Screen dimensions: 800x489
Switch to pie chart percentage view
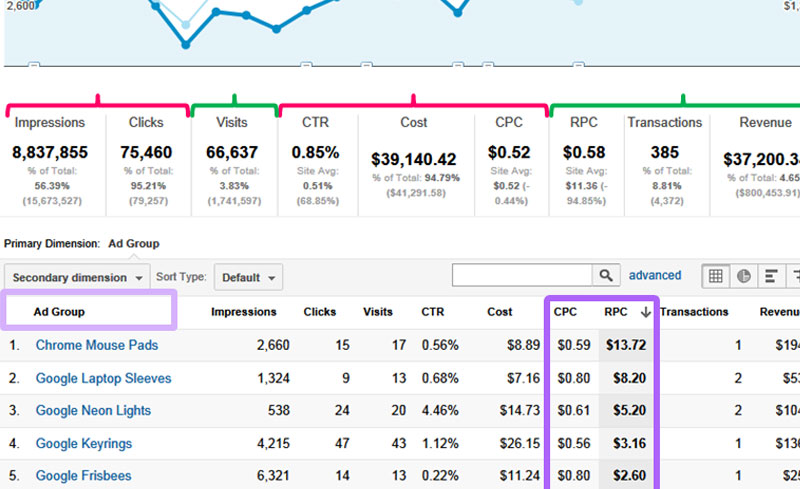(x=743, y=276)
